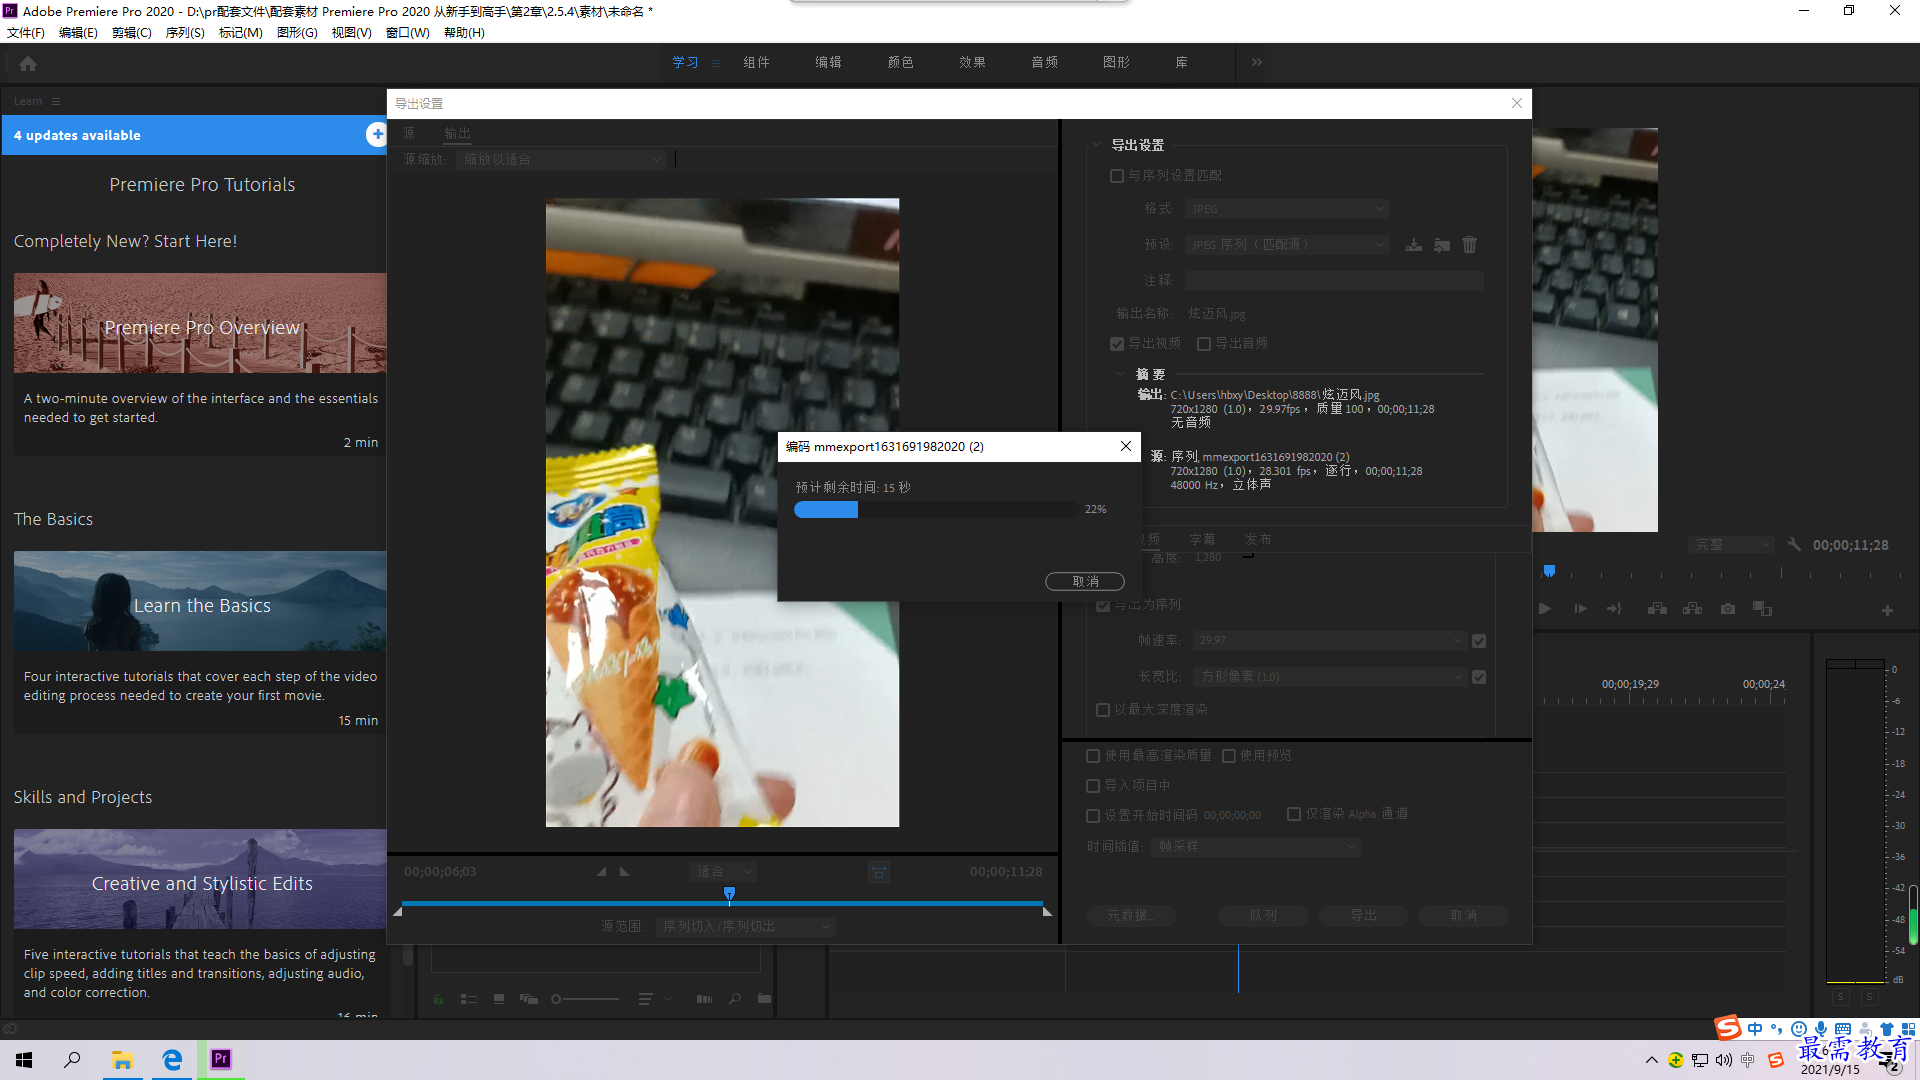
Task: Import preset icon in export settings
Action: [x=1442, y=245]
